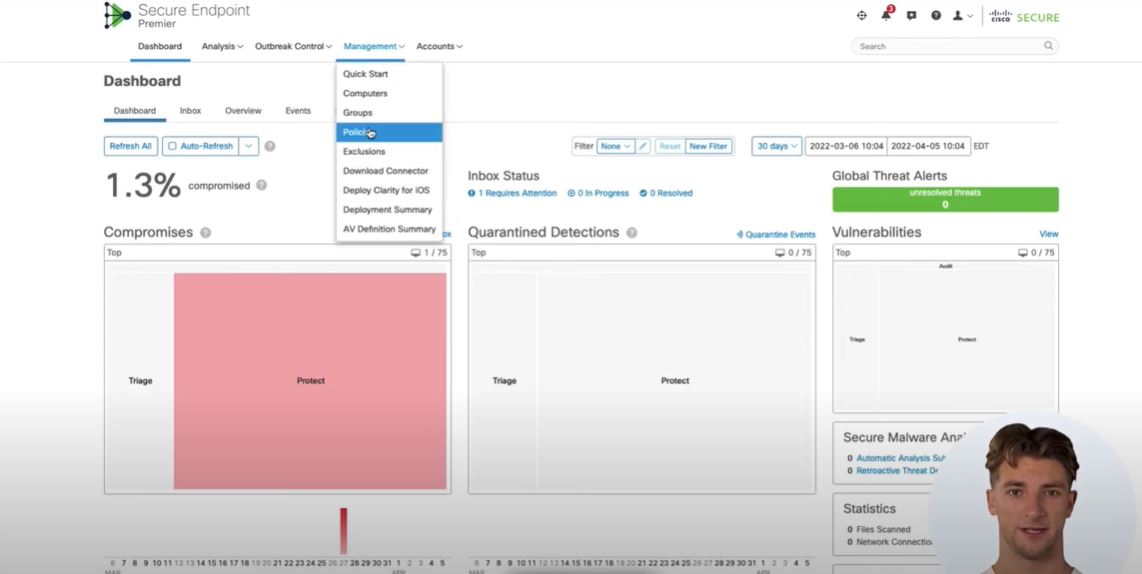
Task: Expand the Analysis menu
Action: (x=222, y=46)
